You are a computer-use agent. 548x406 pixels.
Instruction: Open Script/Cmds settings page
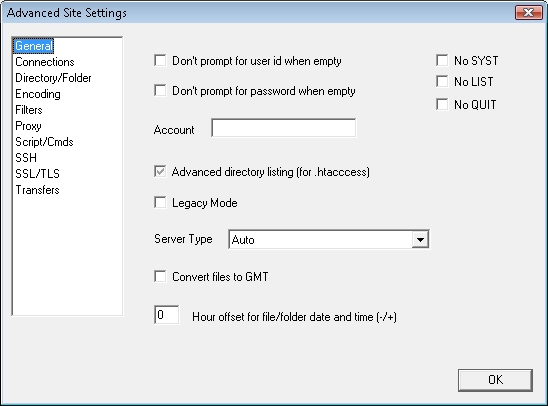(x=44, y=142)
